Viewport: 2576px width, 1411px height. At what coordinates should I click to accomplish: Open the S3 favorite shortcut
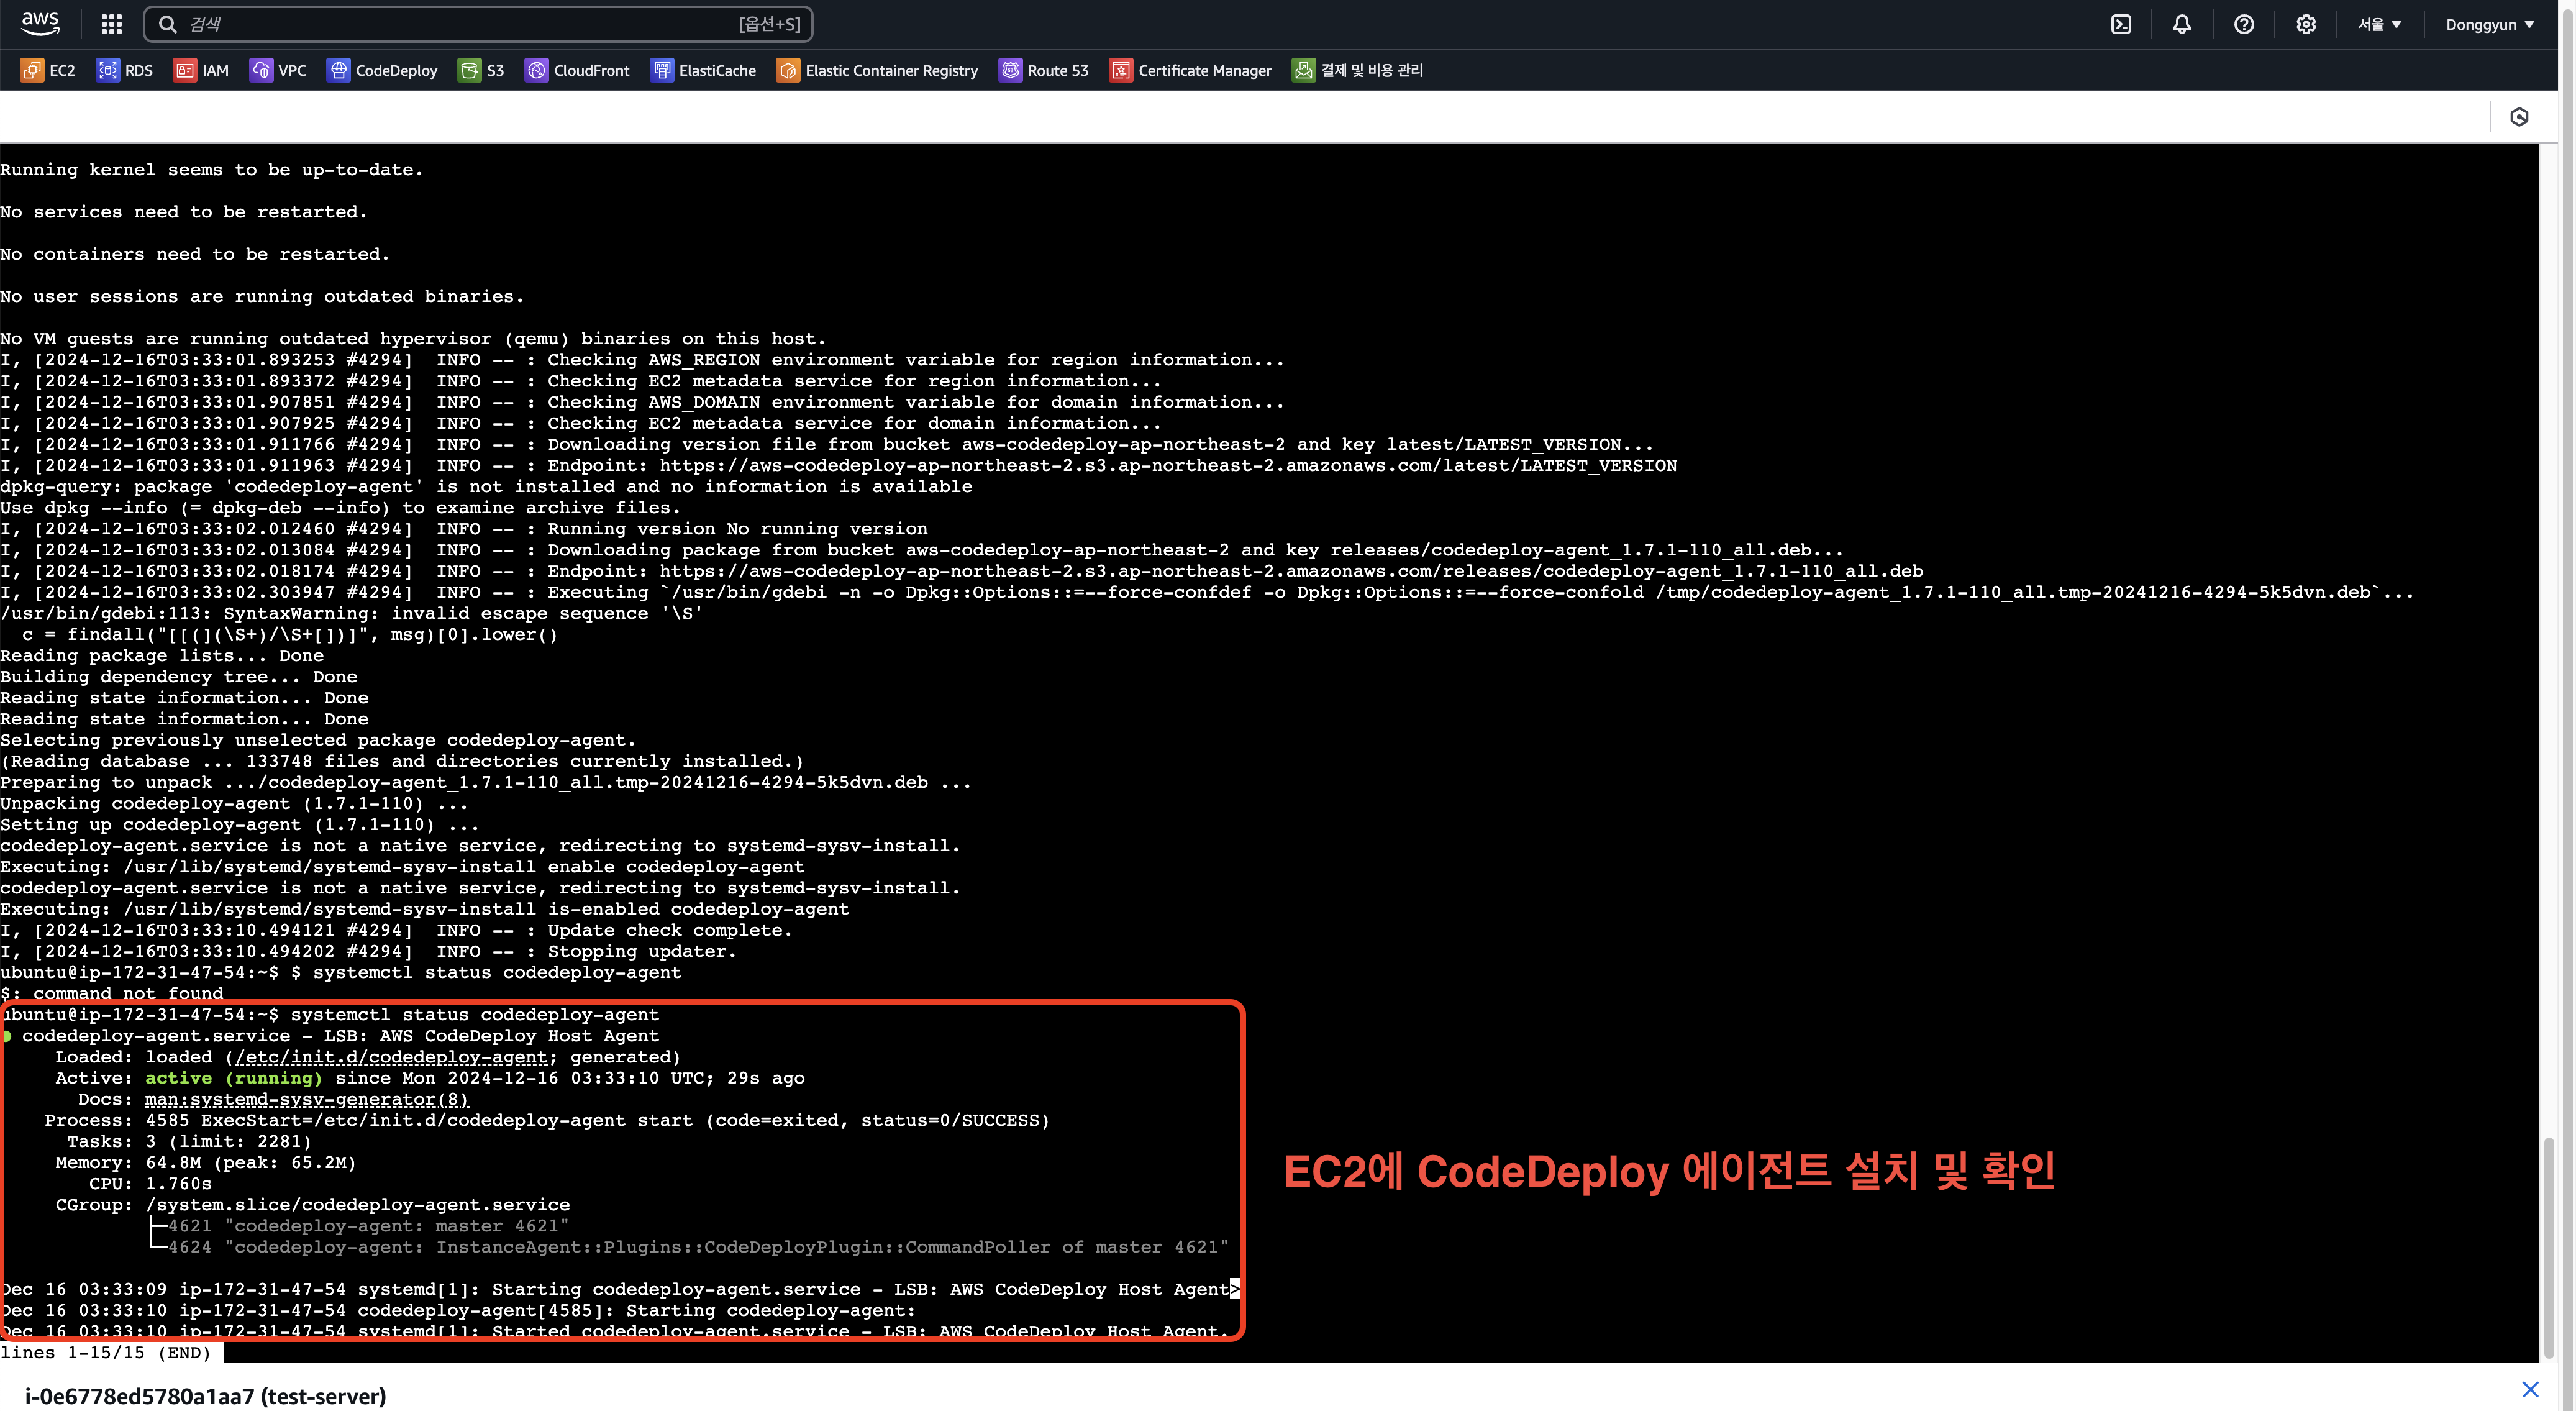481,70
